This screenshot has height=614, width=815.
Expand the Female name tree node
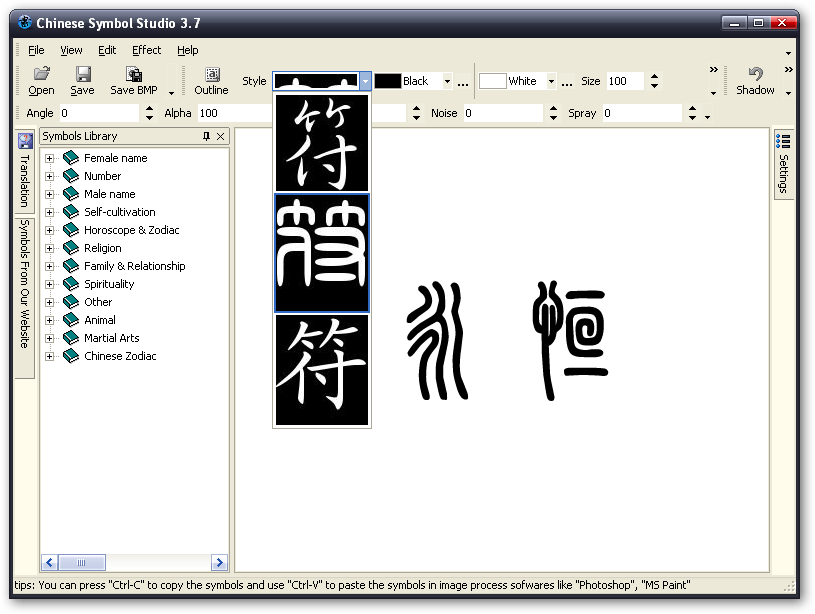point(49,158)
